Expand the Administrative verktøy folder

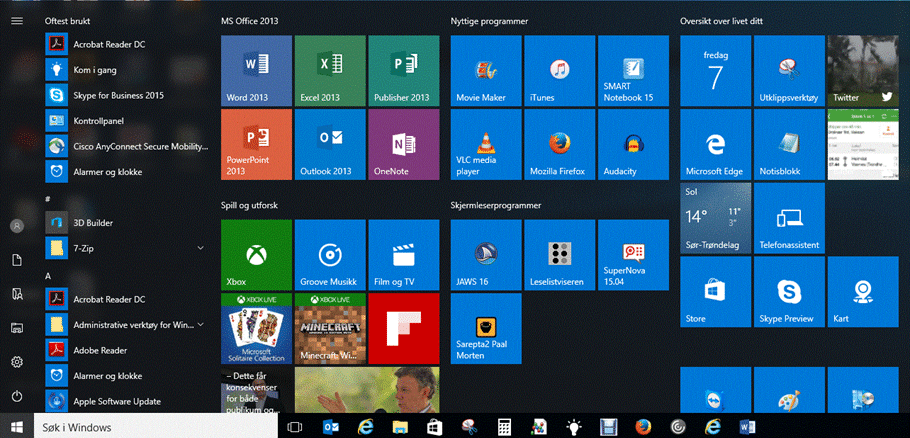[x=200, y=325]
